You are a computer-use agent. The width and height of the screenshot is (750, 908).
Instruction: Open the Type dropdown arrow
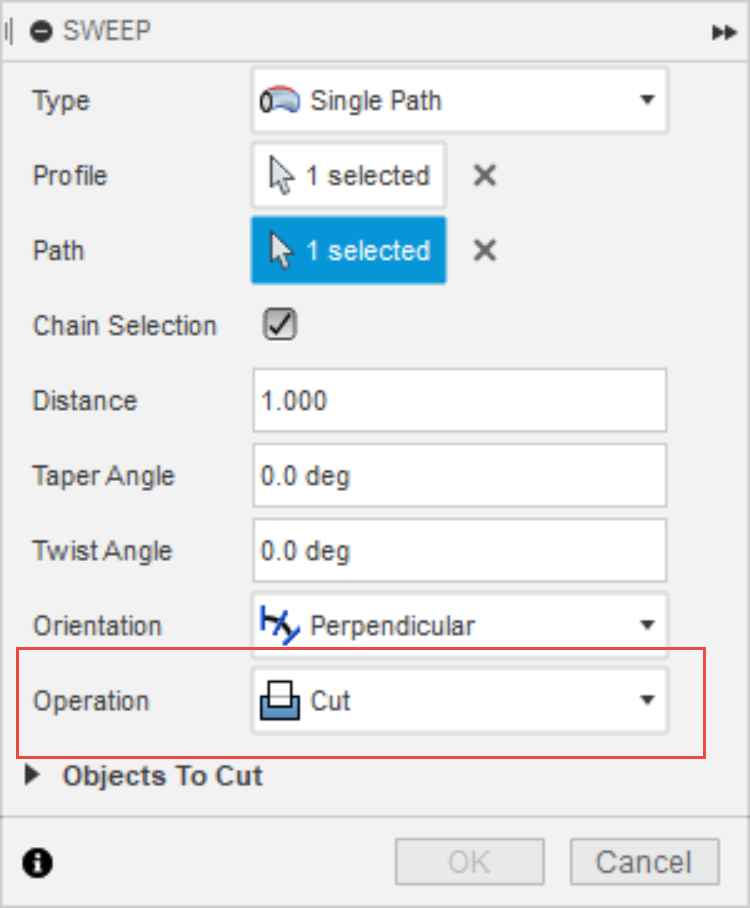pos(646,101)
